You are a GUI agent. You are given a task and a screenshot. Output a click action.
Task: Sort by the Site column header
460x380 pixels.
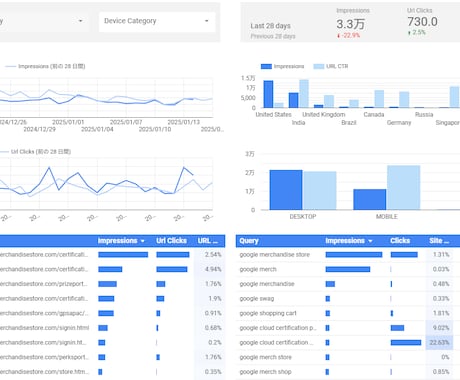[439, 241]
